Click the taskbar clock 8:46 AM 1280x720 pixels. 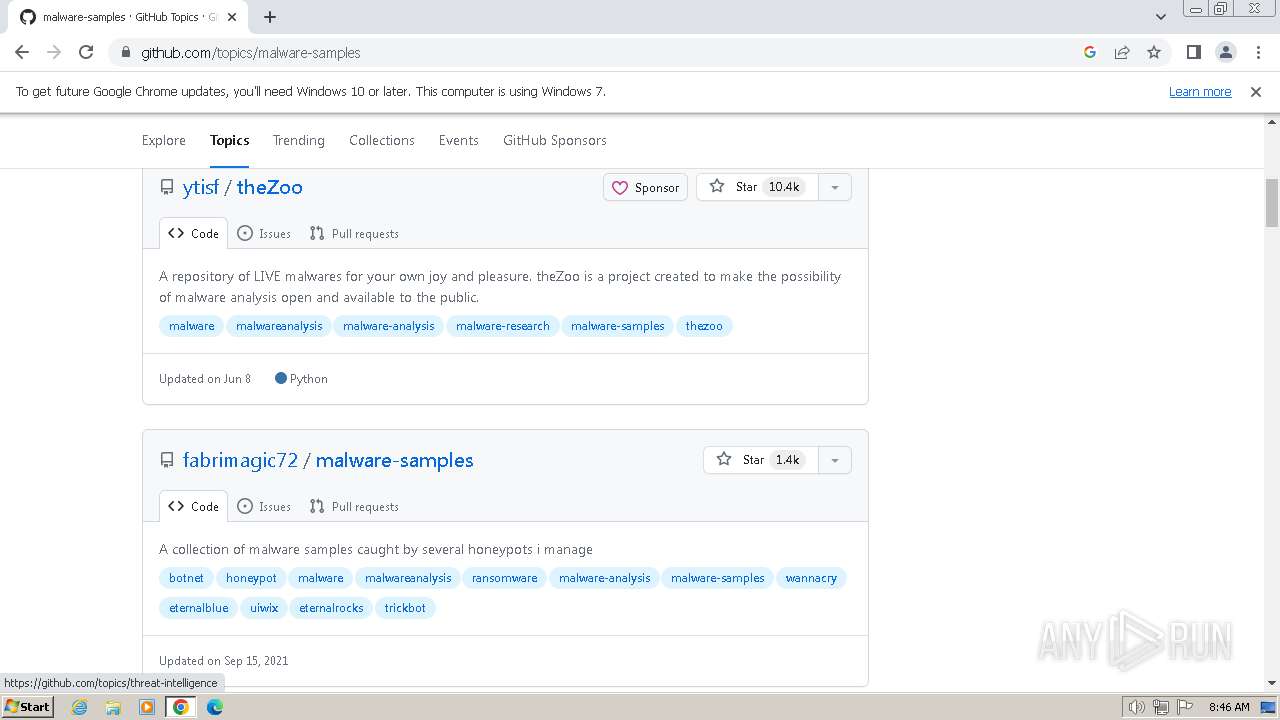pyautogui.click(x=1229, y=707)
